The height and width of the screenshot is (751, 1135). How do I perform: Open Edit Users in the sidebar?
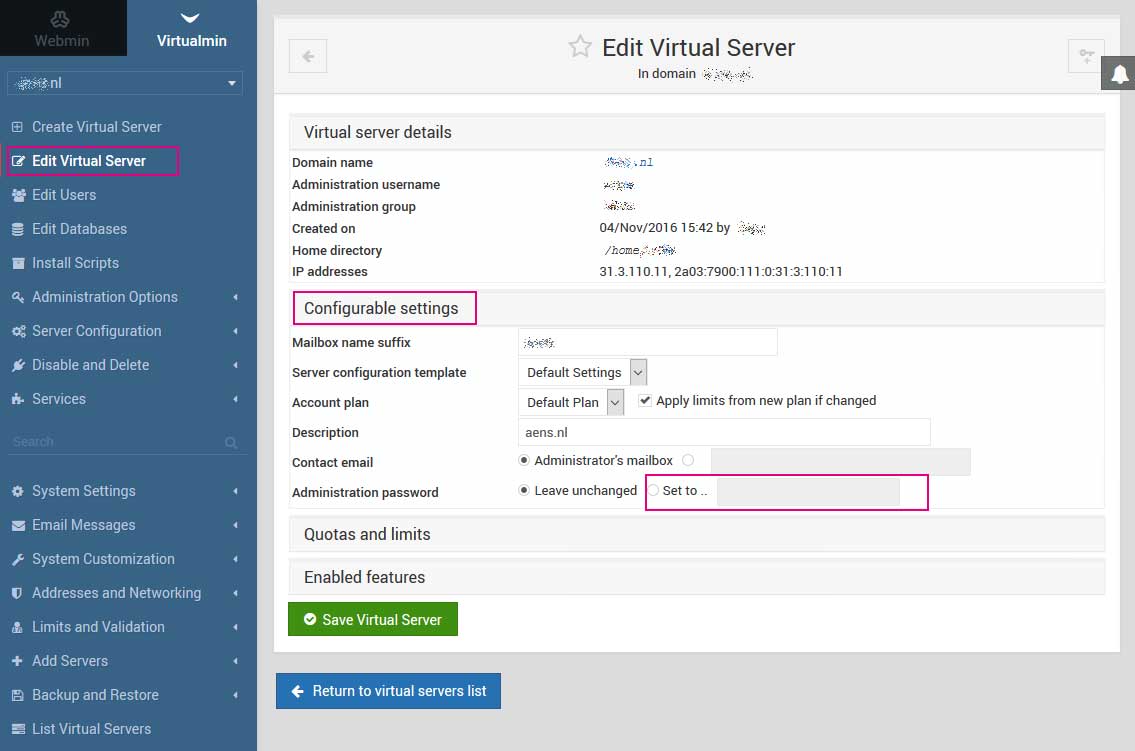point(64,195)
